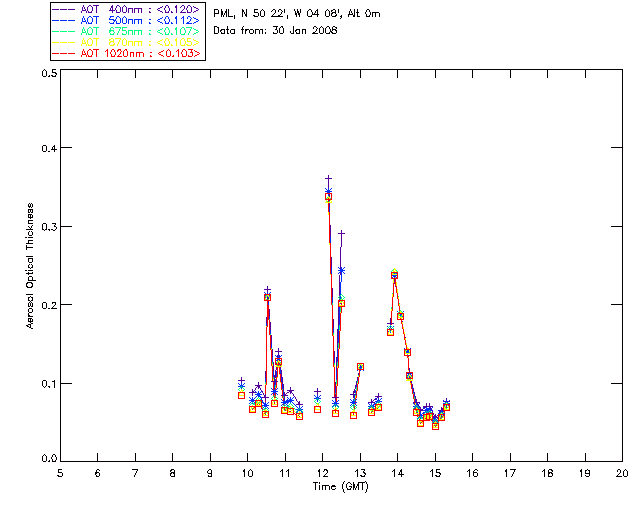Click the 0.4 y-axis tick label

(x=49, y=148)
